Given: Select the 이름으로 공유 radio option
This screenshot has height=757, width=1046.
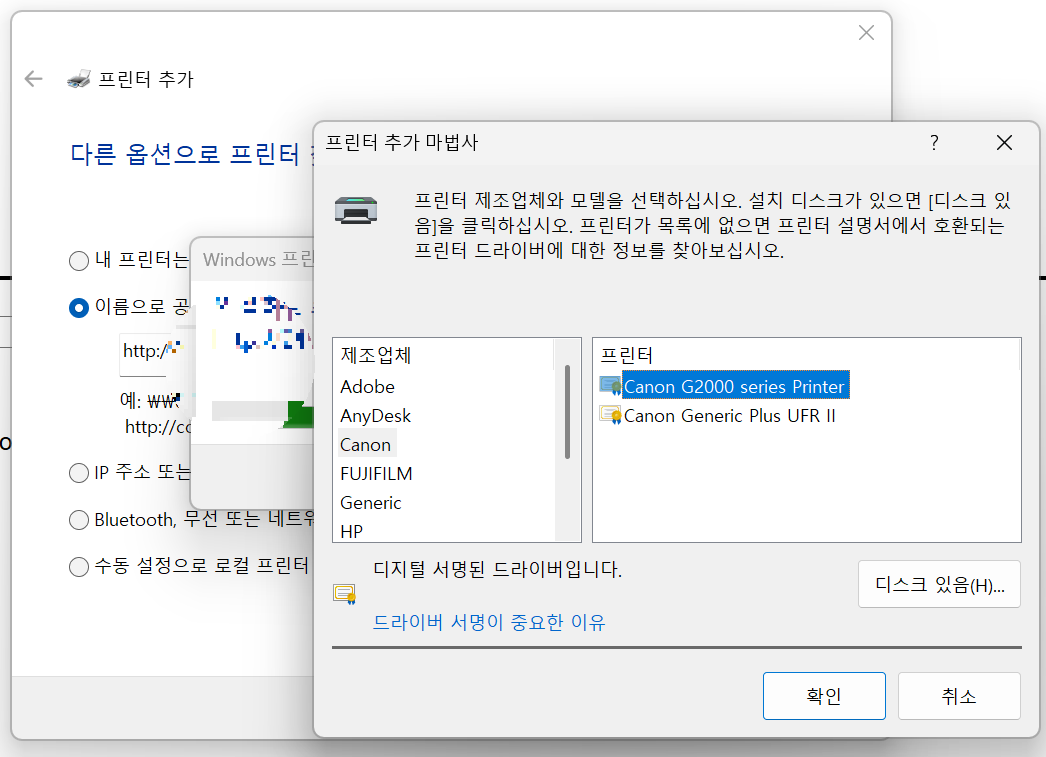Looking at the screenshot, I should 79,307.
